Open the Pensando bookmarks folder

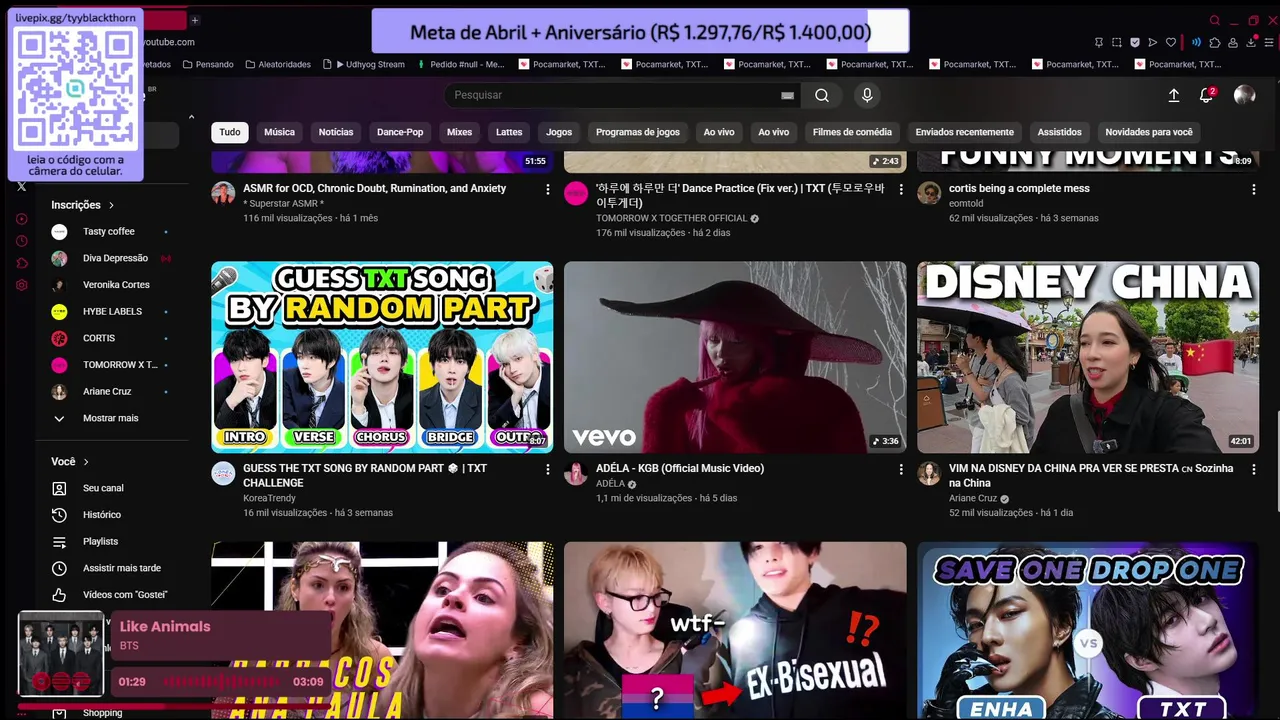207,64
